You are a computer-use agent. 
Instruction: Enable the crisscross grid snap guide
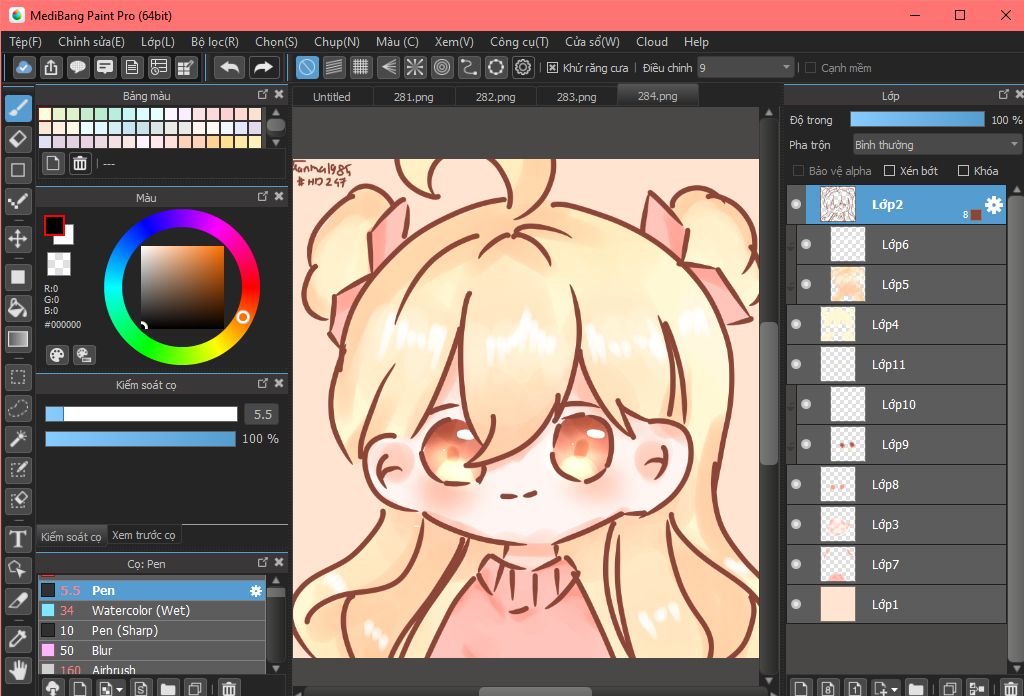(360, 67)
